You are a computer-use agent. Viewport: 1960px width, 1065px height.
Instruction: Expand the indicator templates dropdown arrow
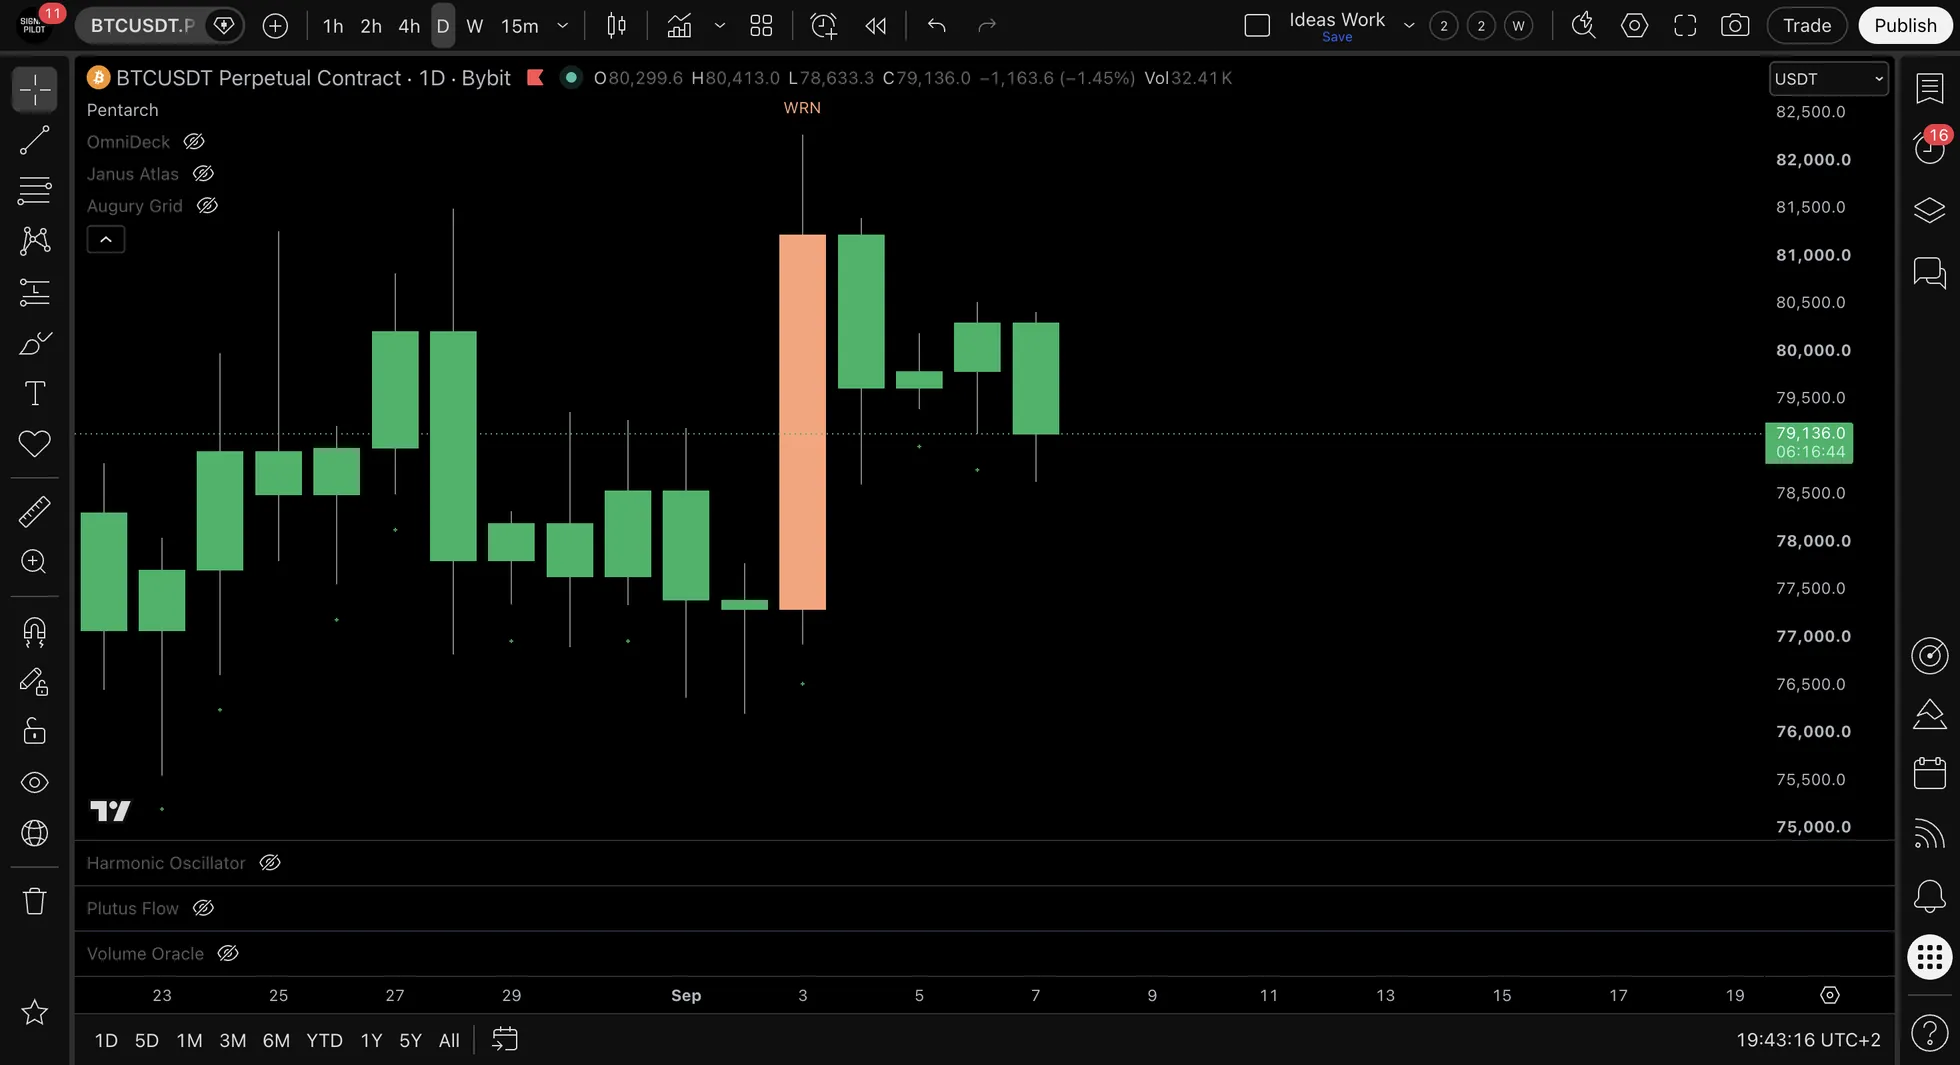(x=719, y=26)
